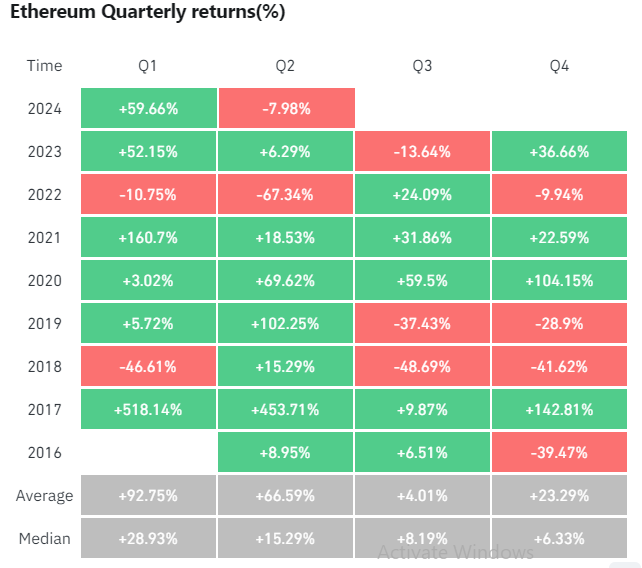
Task: Click the Average Q1 +92.75% cell
Action: [x=148, y=496]
